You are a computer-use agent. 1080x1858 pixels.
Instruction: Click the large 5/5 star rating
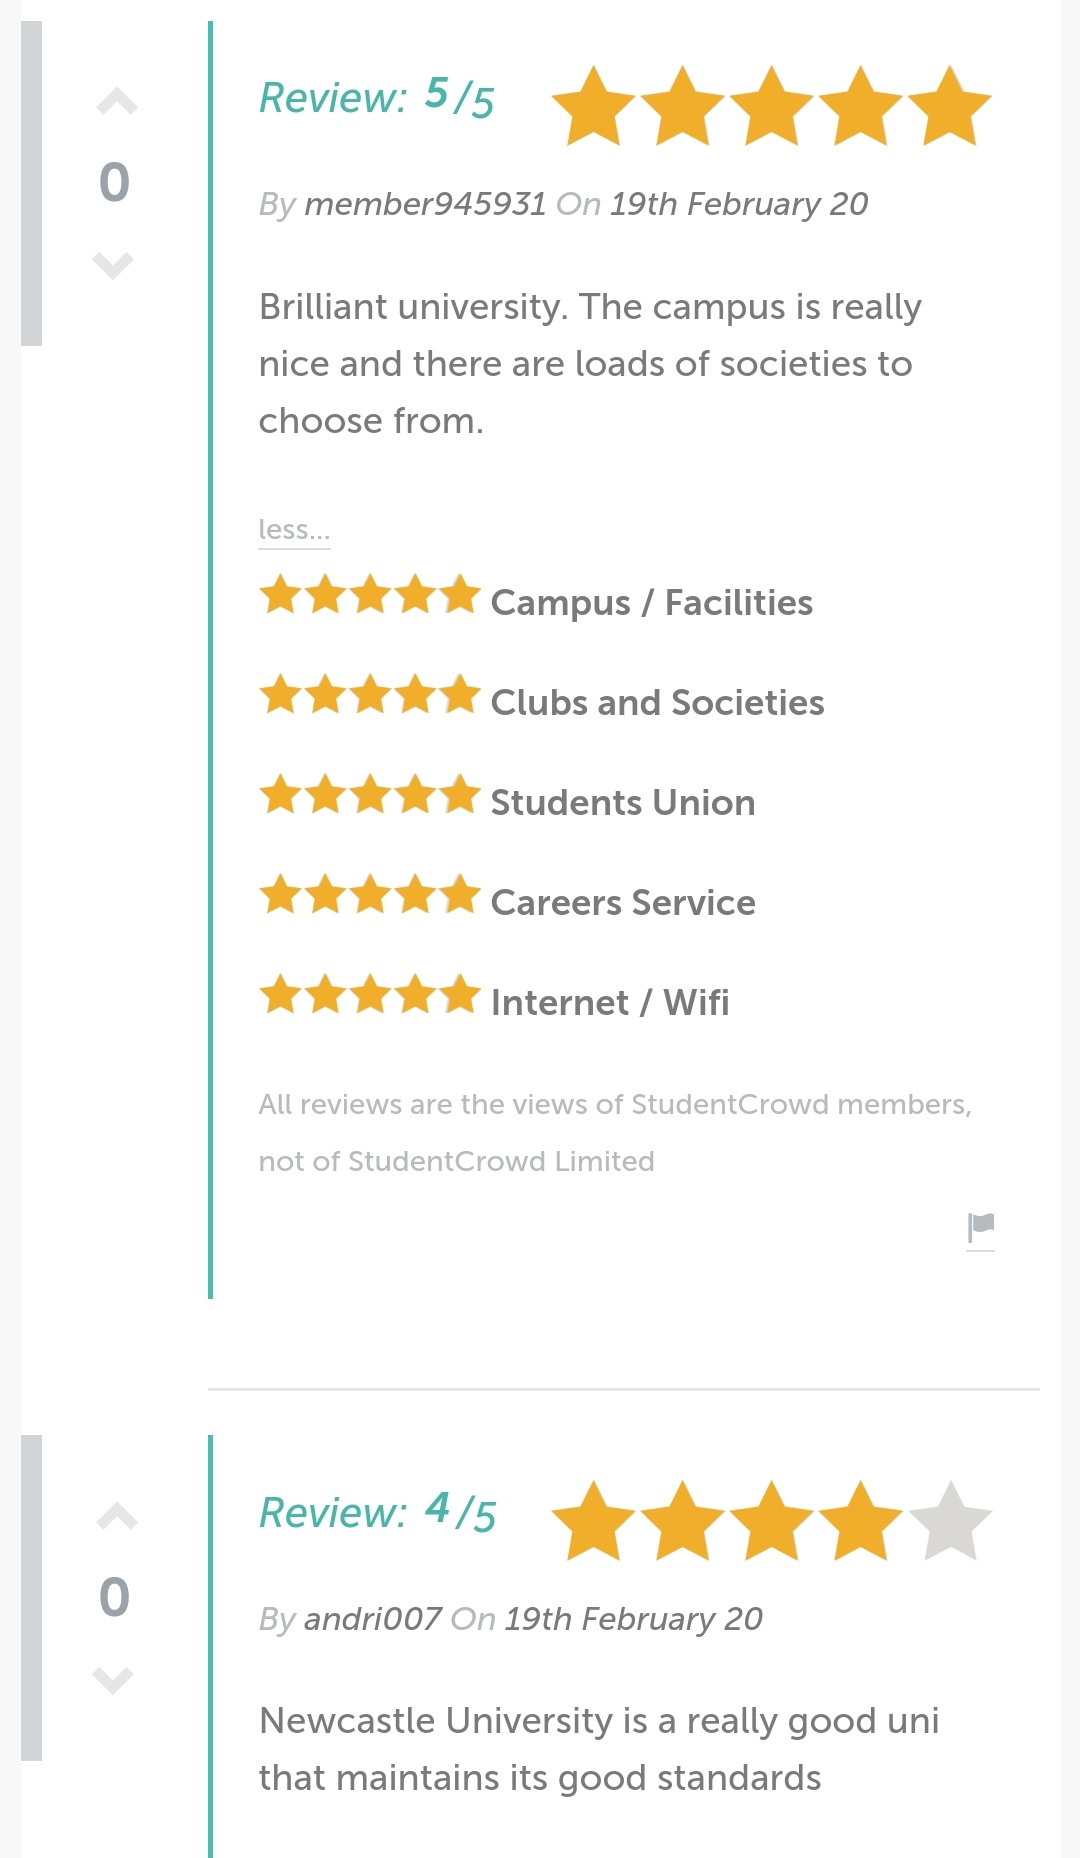tap(771, 106)
